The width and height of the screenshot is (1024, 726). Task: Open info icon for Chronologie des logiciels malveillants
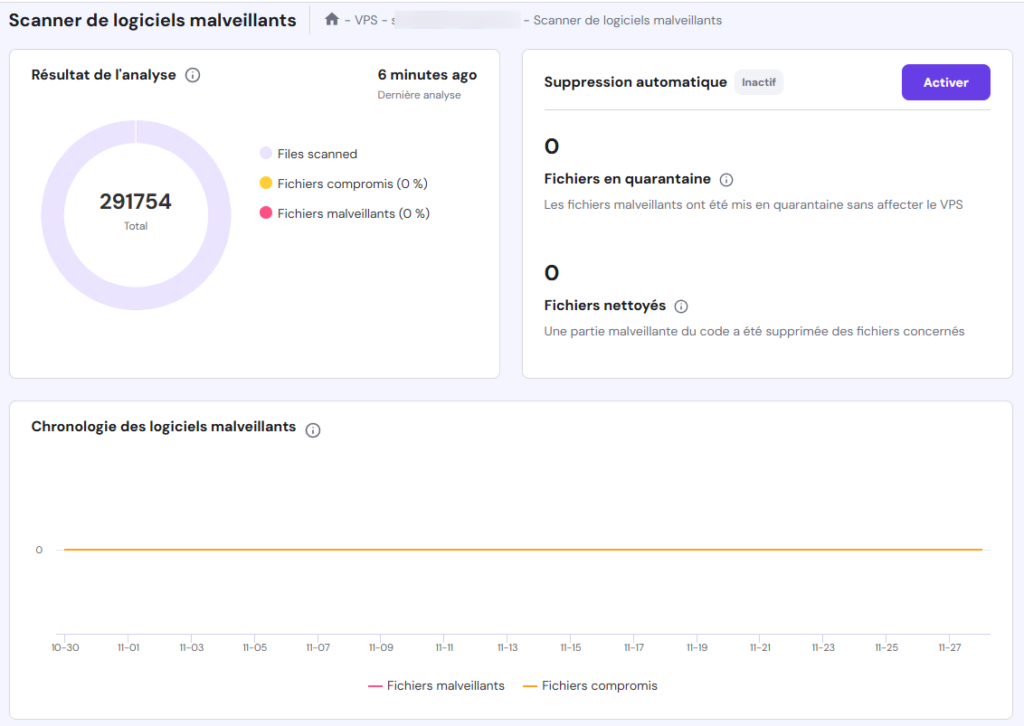point(313,430)
